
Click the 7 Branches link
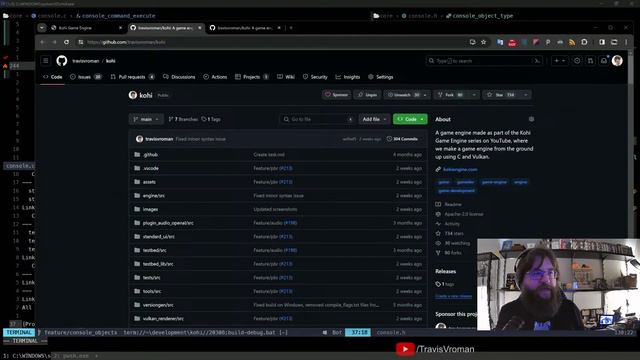click(182, 119)
